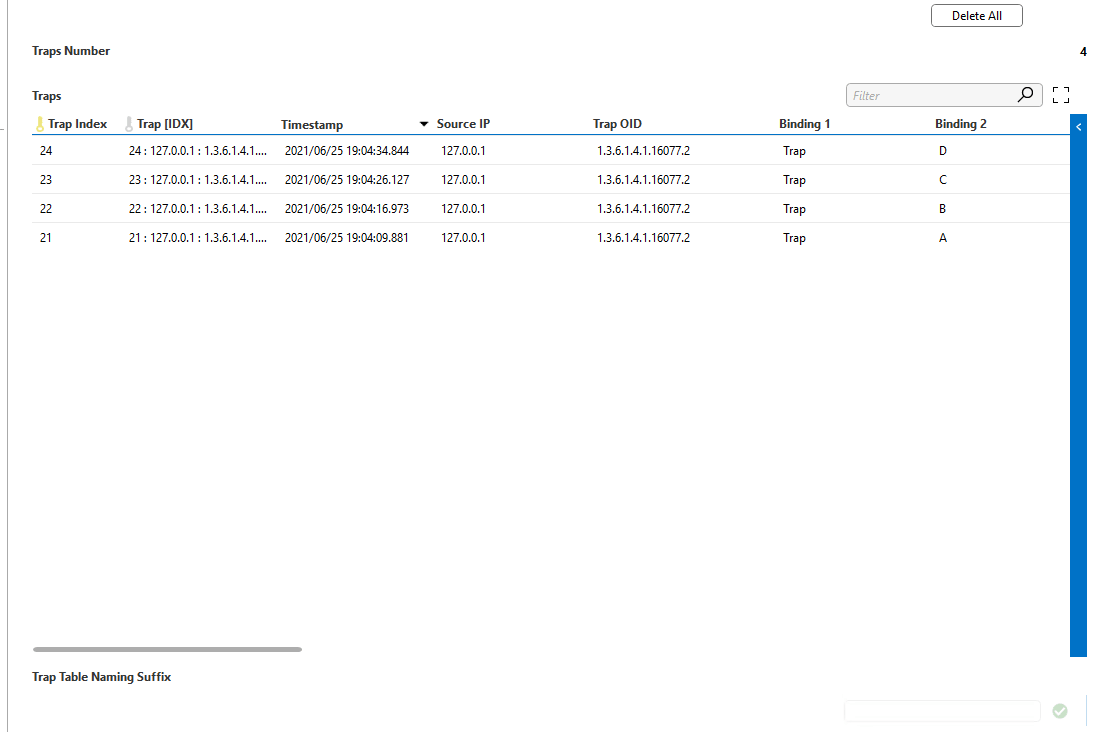Click timestamp 2021/06/25 19:04:34.844
The image size is (1094, 732).
347,151
